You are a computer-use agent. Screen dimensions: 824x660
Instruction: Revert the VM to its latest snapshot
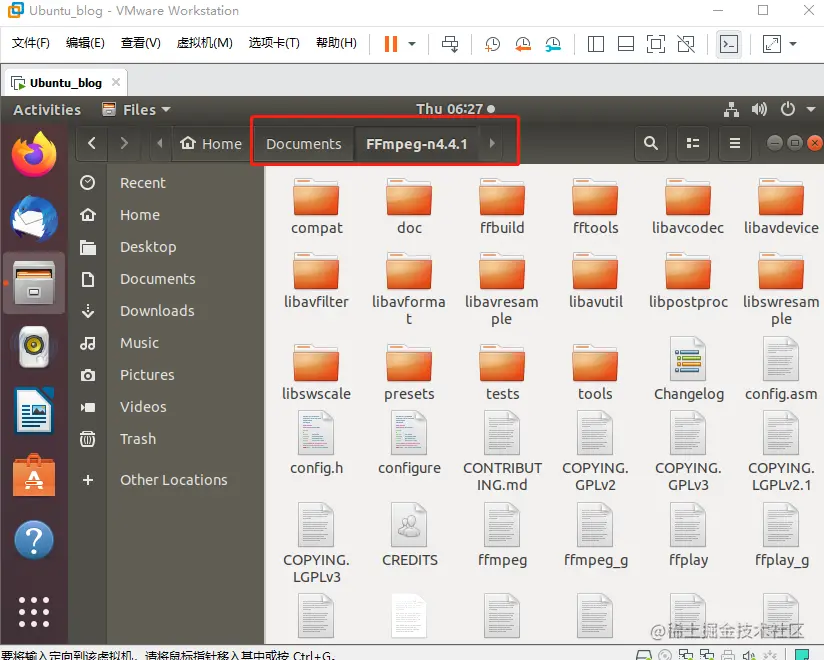pos(521,43)
